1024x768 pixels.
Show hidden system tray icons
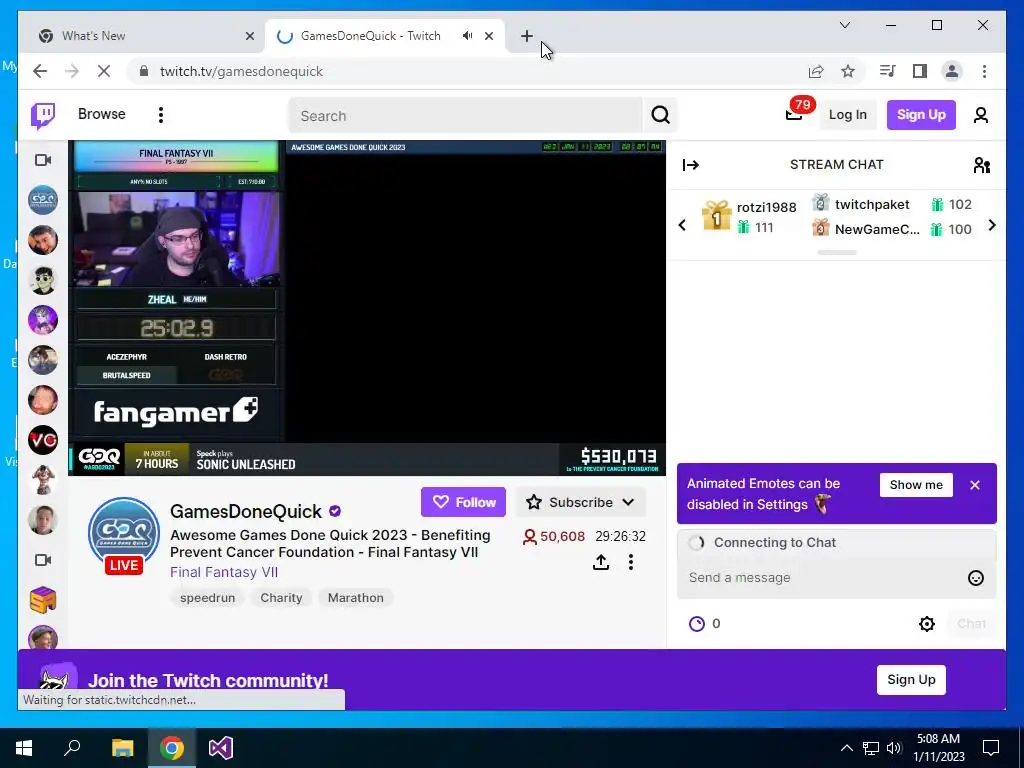point(846,748)
